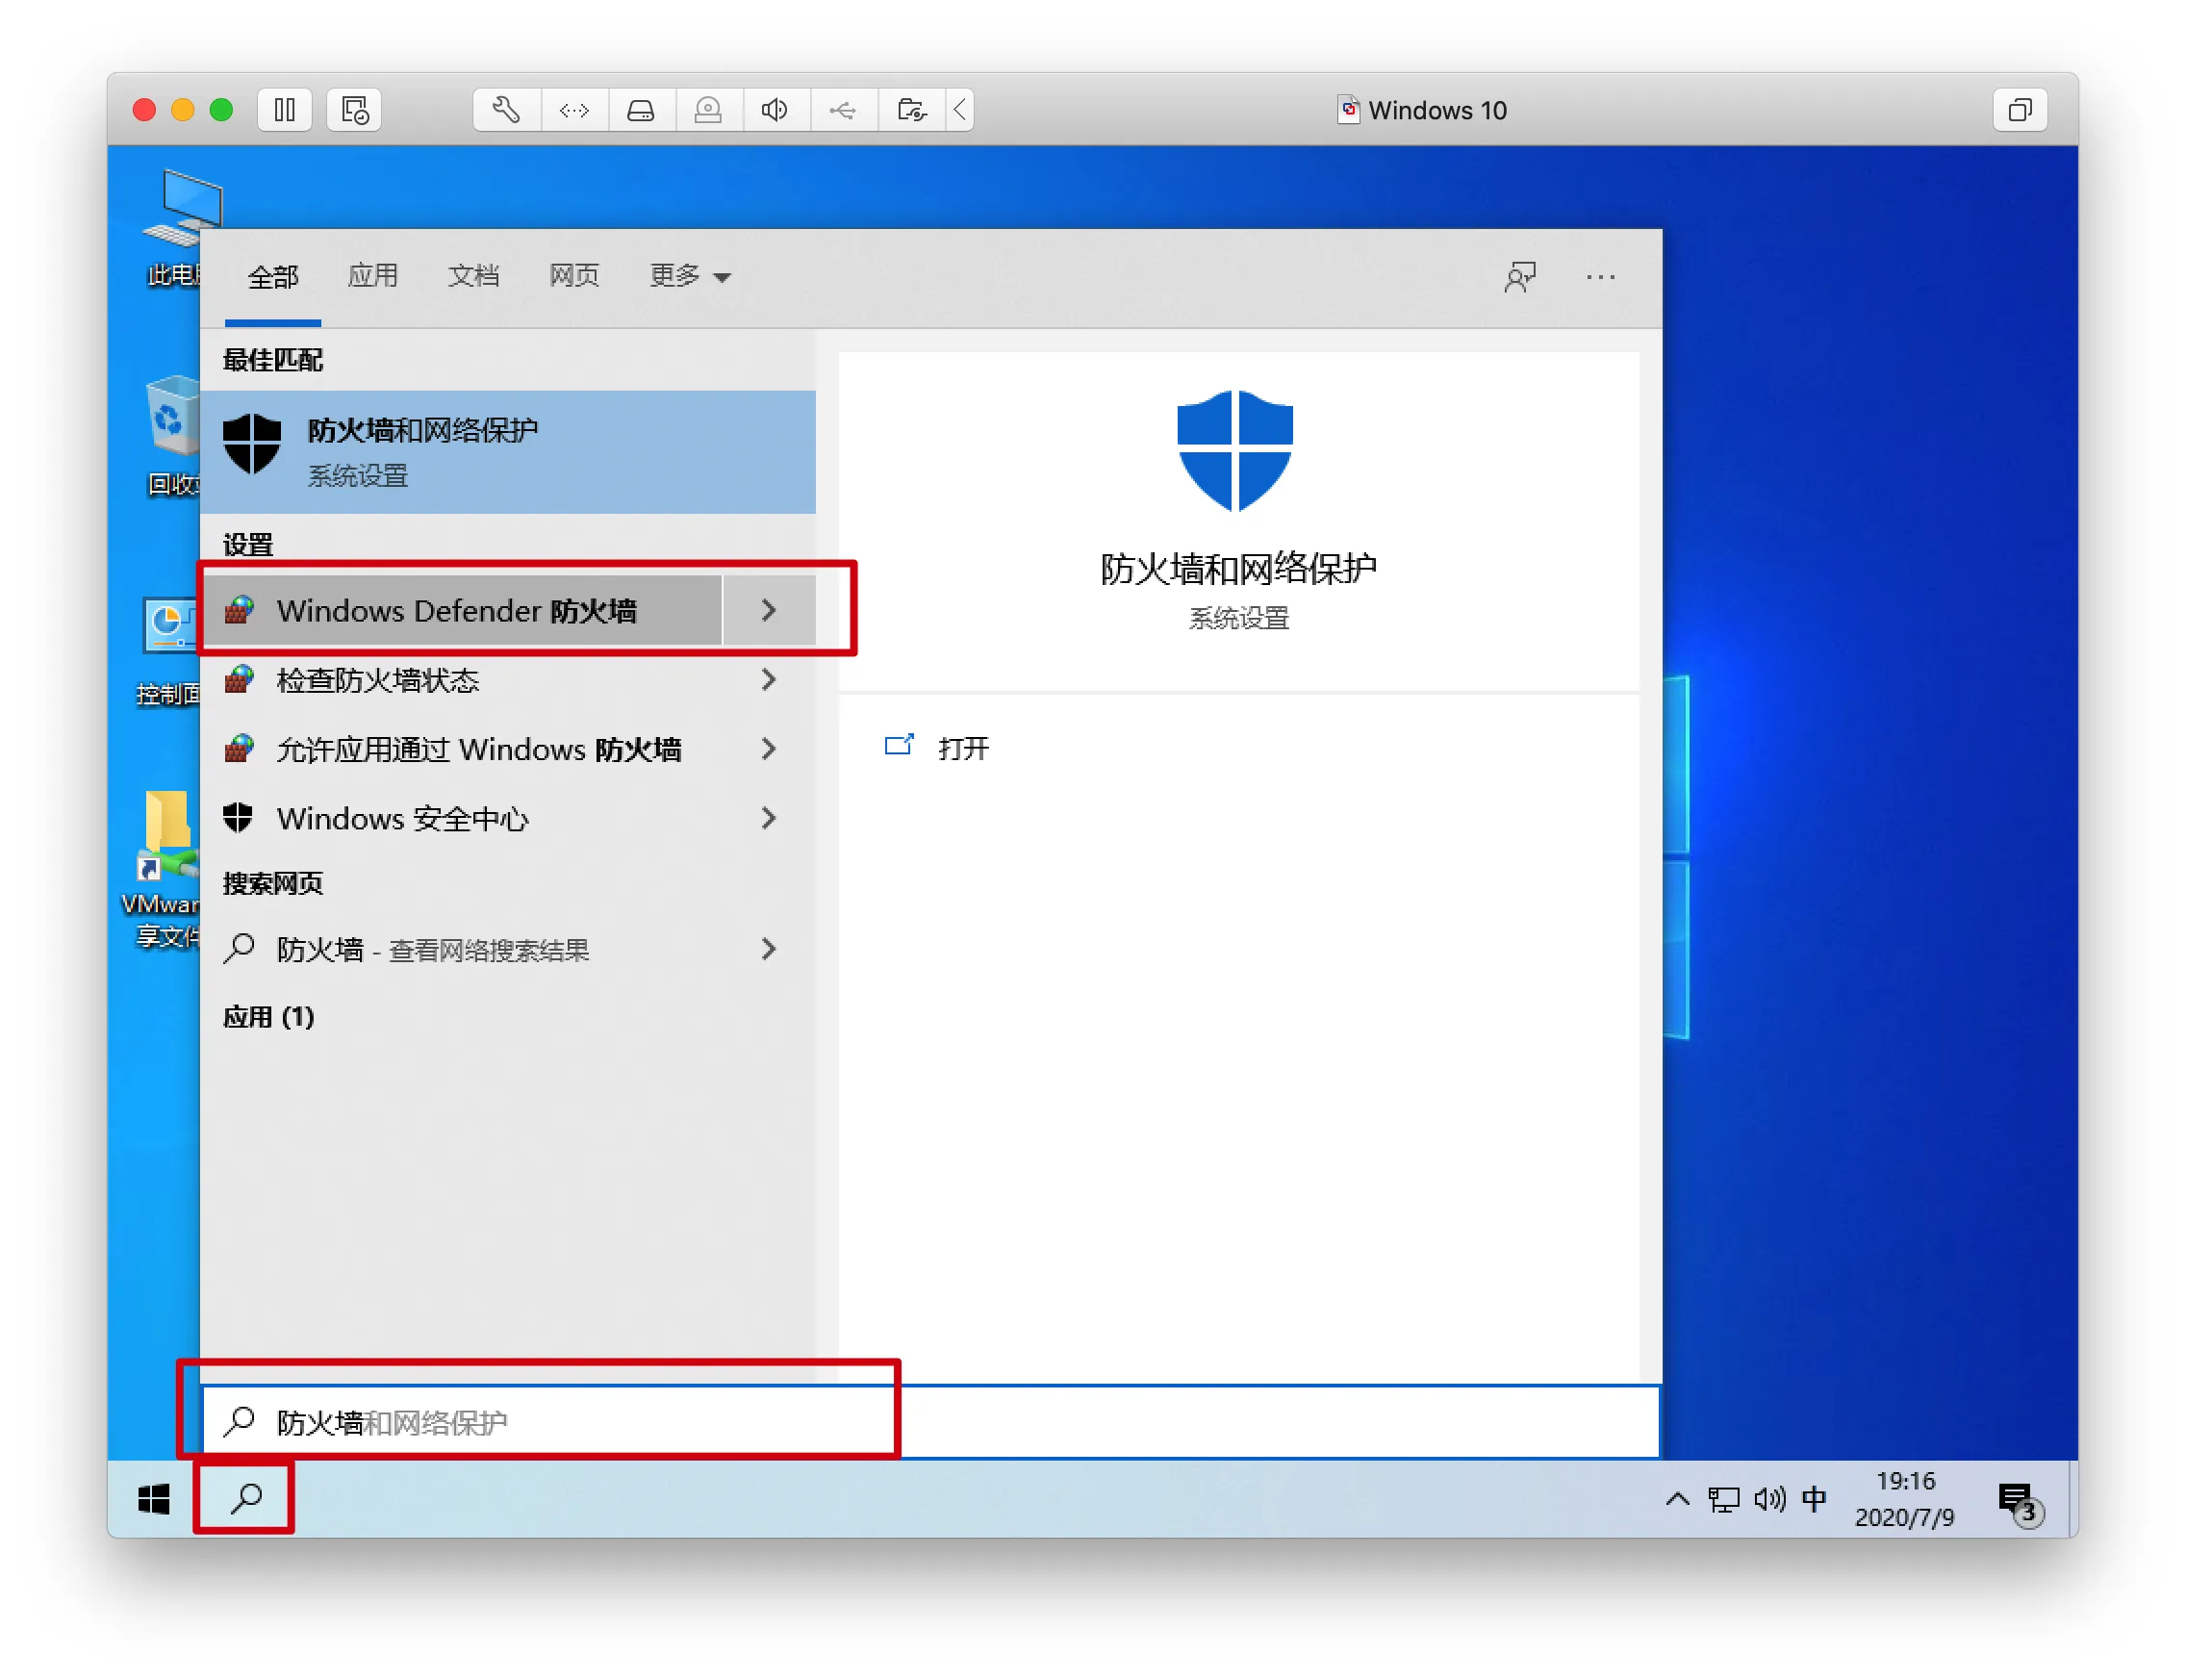The height and width of the screenshot is (1680, 2186).
Task: Switch to the 全部 search tab
Action: coord(273,276)
